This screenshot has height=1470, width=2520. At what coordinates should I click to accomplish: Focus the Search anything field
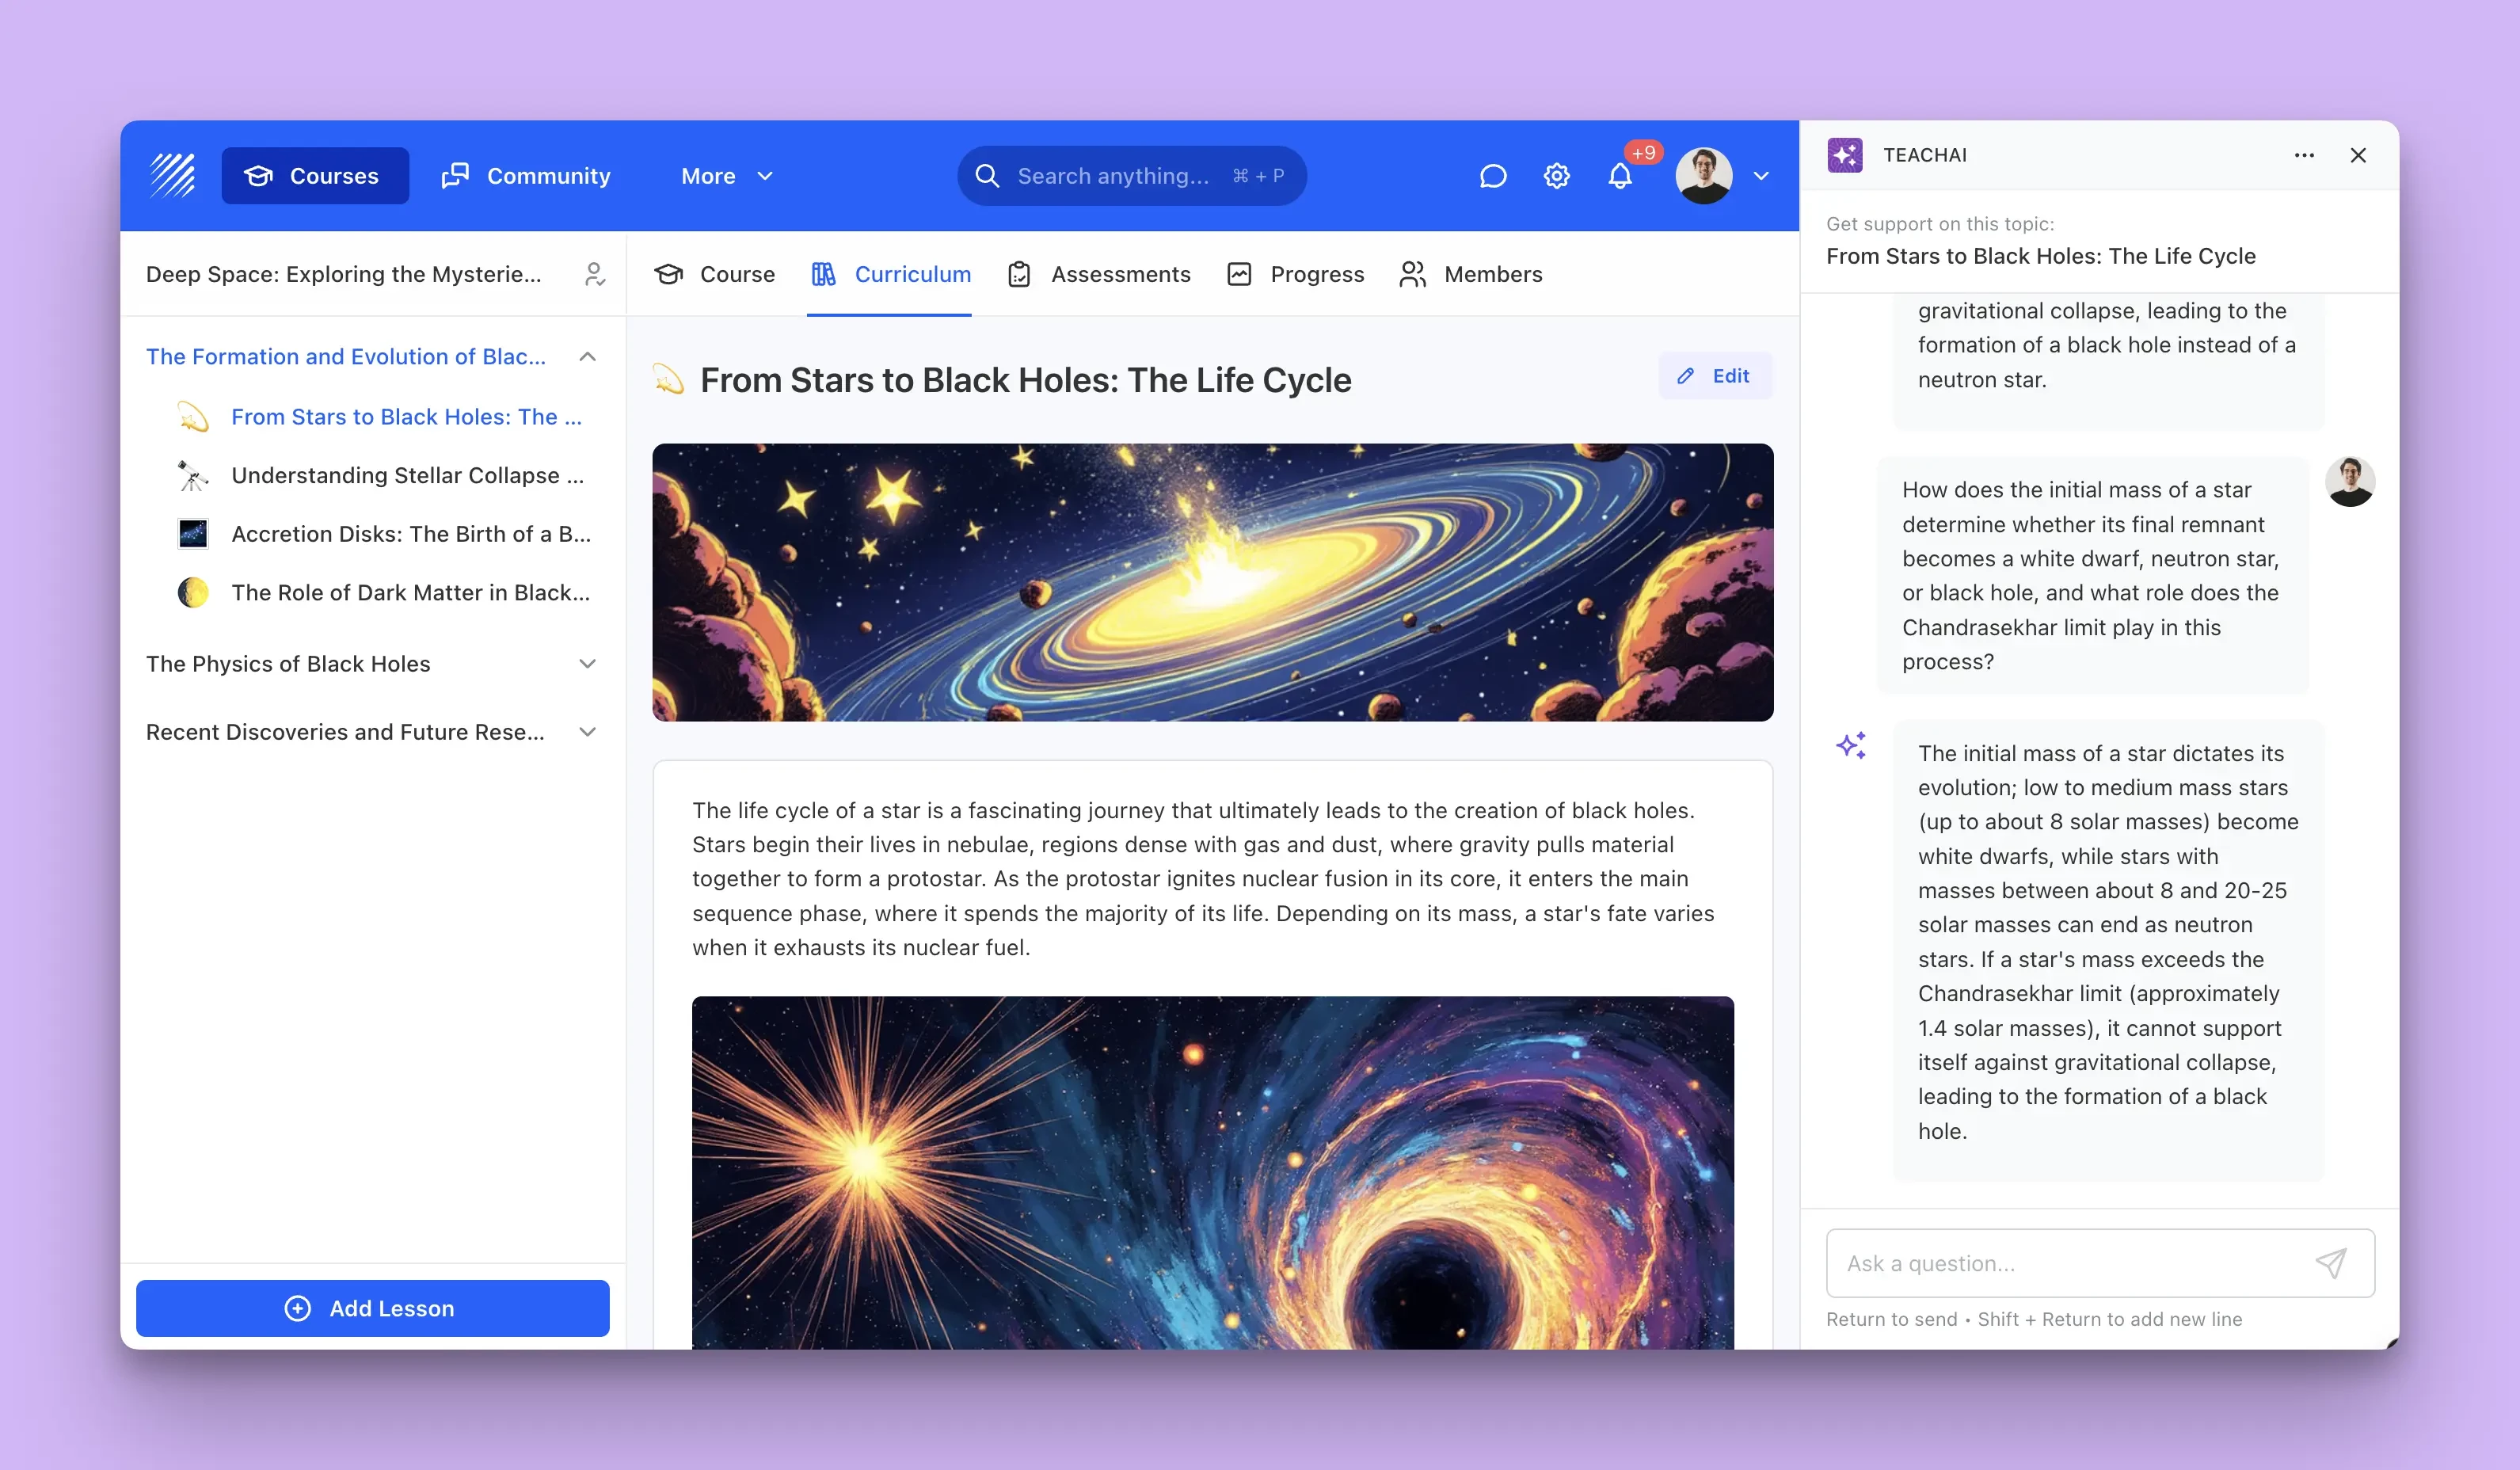(x=1131, y=176)
